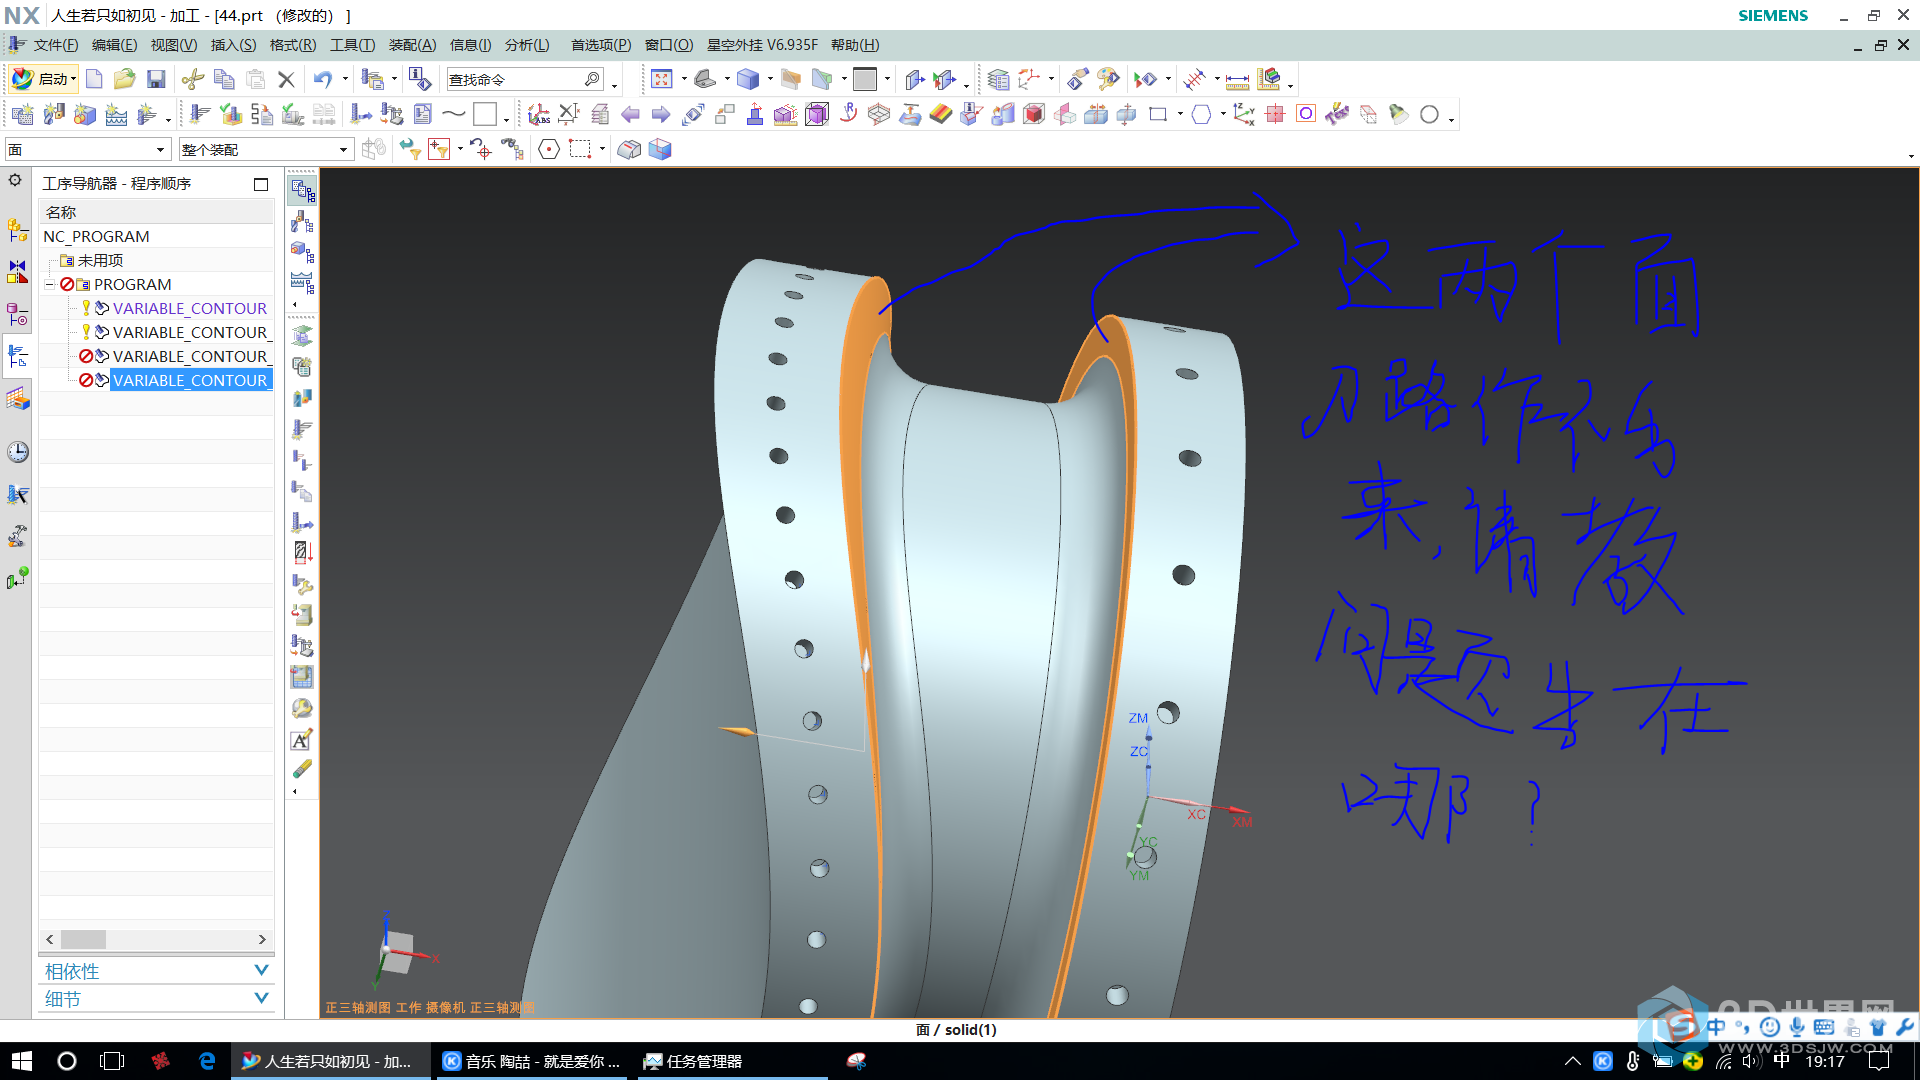Click the navigator horizontal scrollbar thumb
Viewport: 1920px width, 1080px height.
pos(83,939)
